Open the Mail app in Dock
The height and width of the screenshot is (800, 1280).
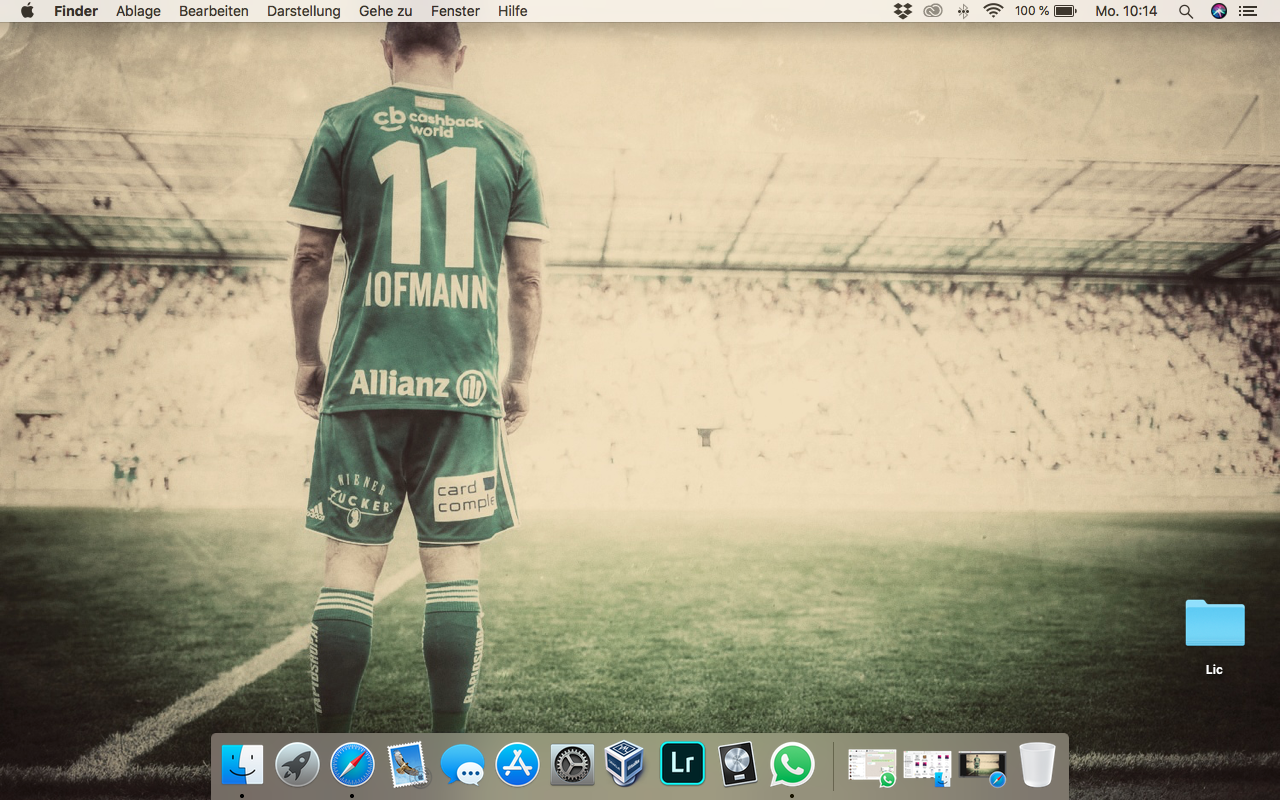407,765
